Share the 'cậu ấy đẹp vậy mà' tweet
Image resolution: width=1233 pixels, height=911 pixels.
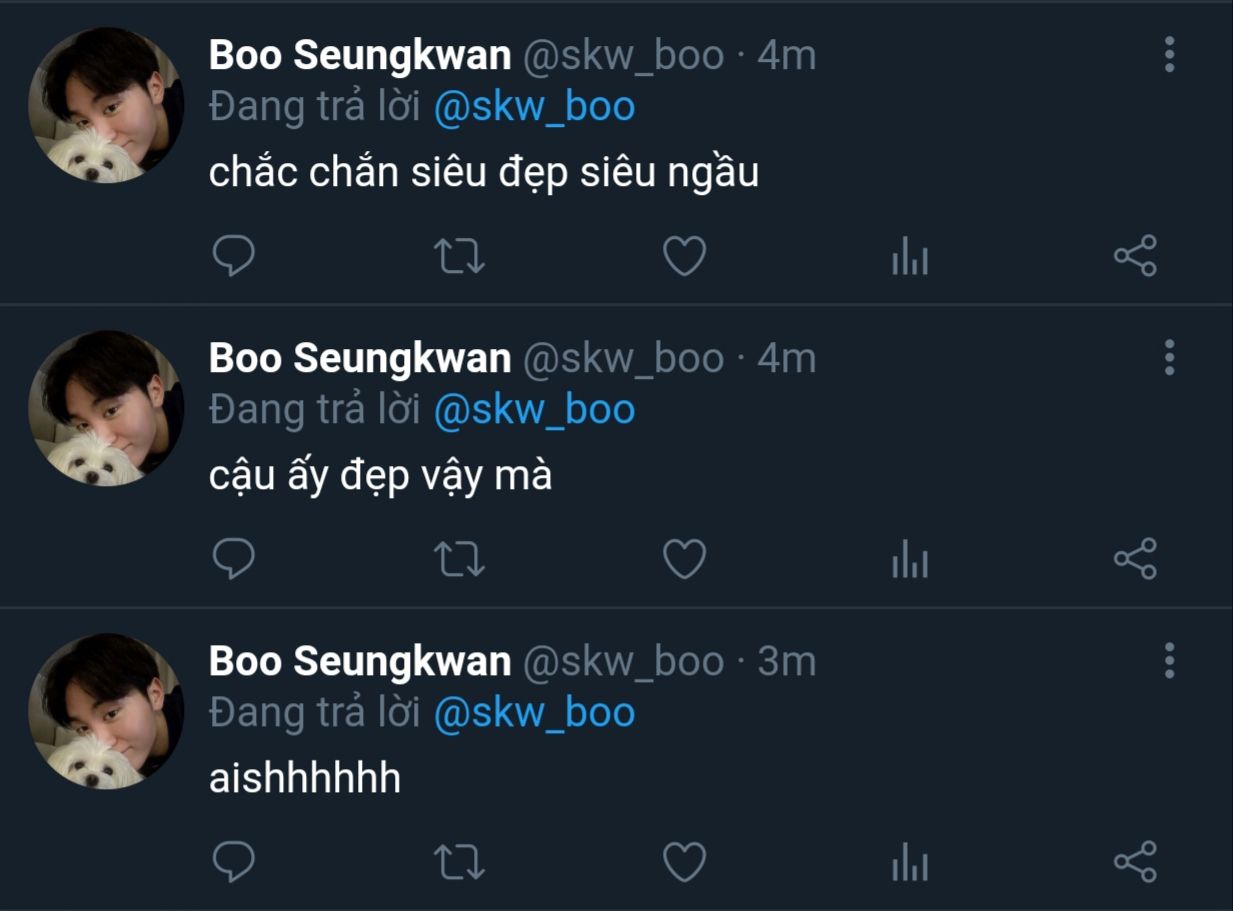click(1135, 558)
